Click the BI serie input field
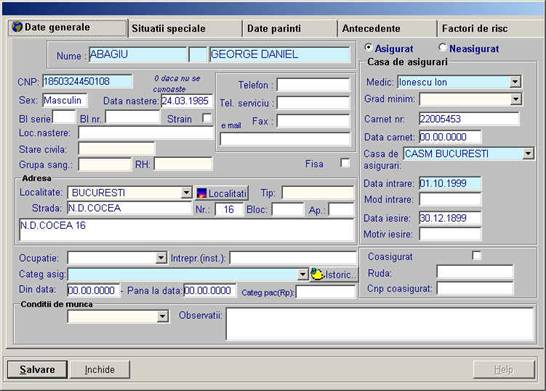This screenshot has height=391, width=546. (x=64, y=117)
